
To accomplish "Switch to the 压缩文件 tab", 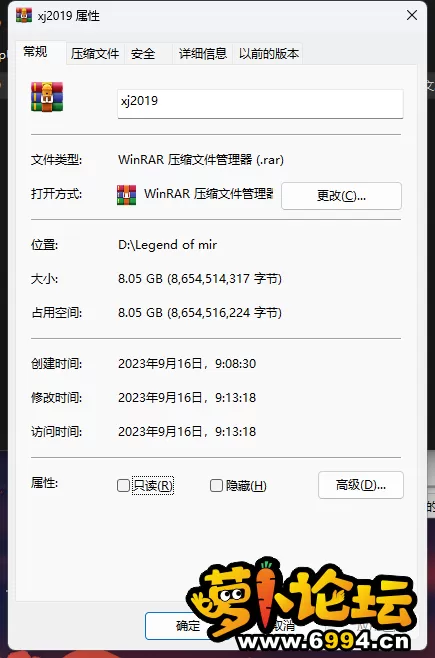I will 95,54.
